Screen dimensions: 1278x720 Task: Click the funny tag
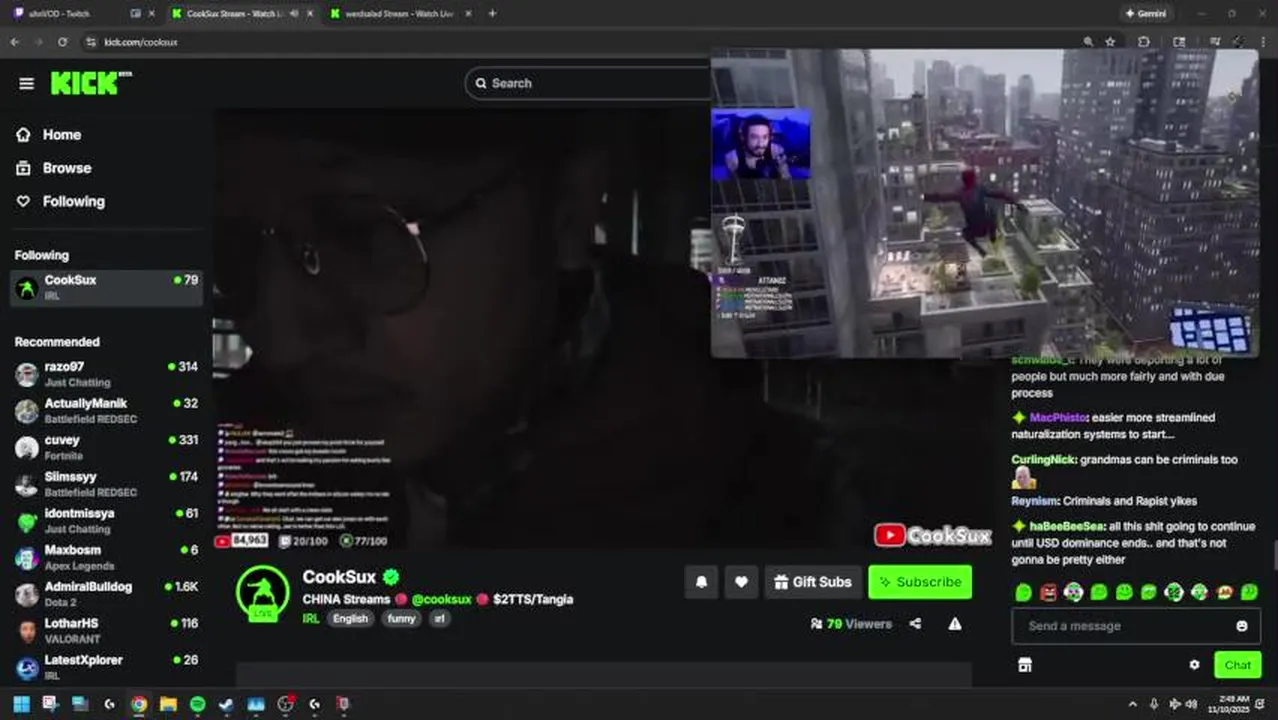401,619
